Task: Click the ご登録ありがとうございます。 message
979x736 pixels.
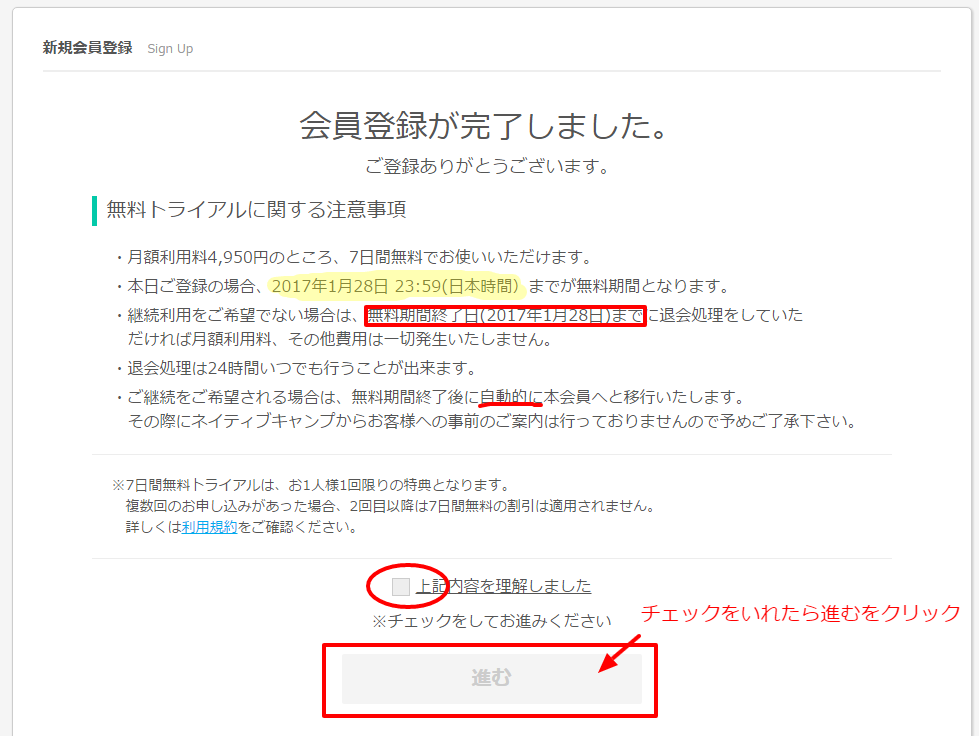Action: tap(488, 167)
